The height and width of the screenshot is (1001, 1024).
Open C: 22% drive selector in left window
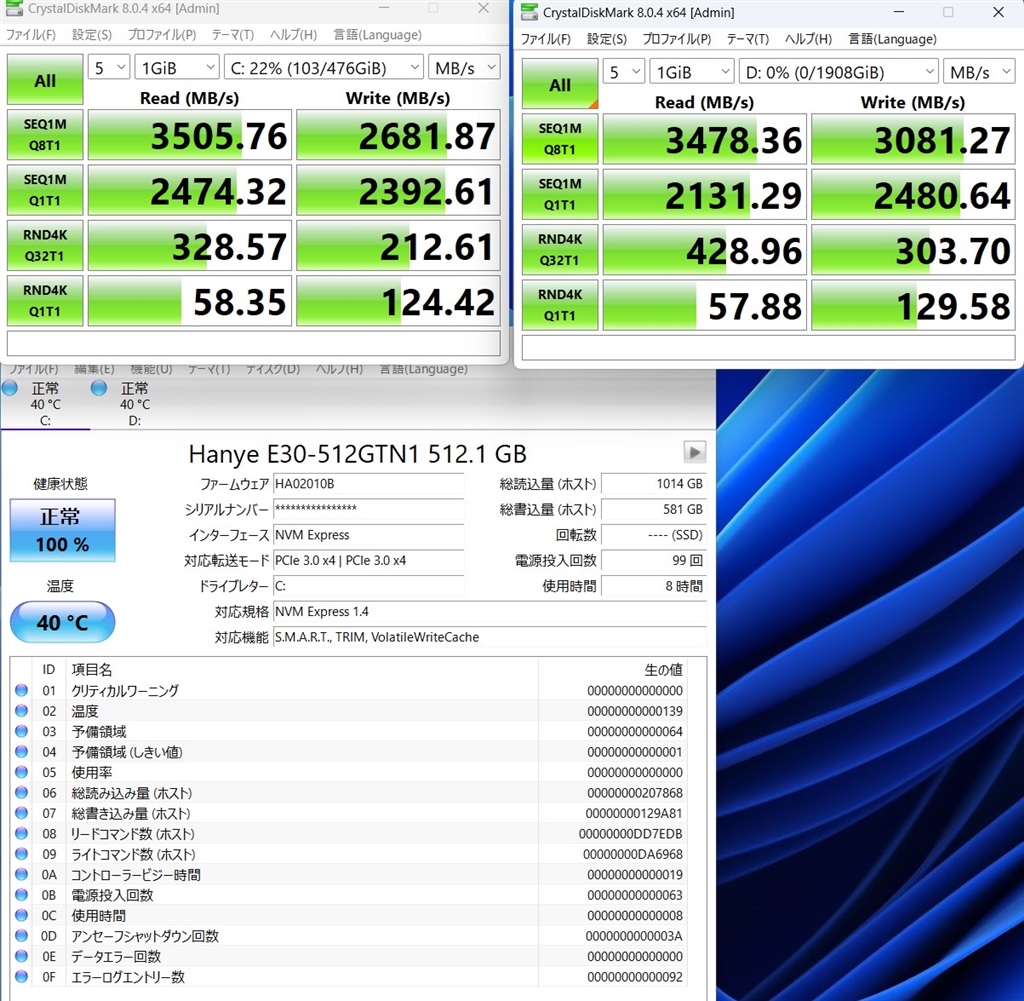click(324, 67)
